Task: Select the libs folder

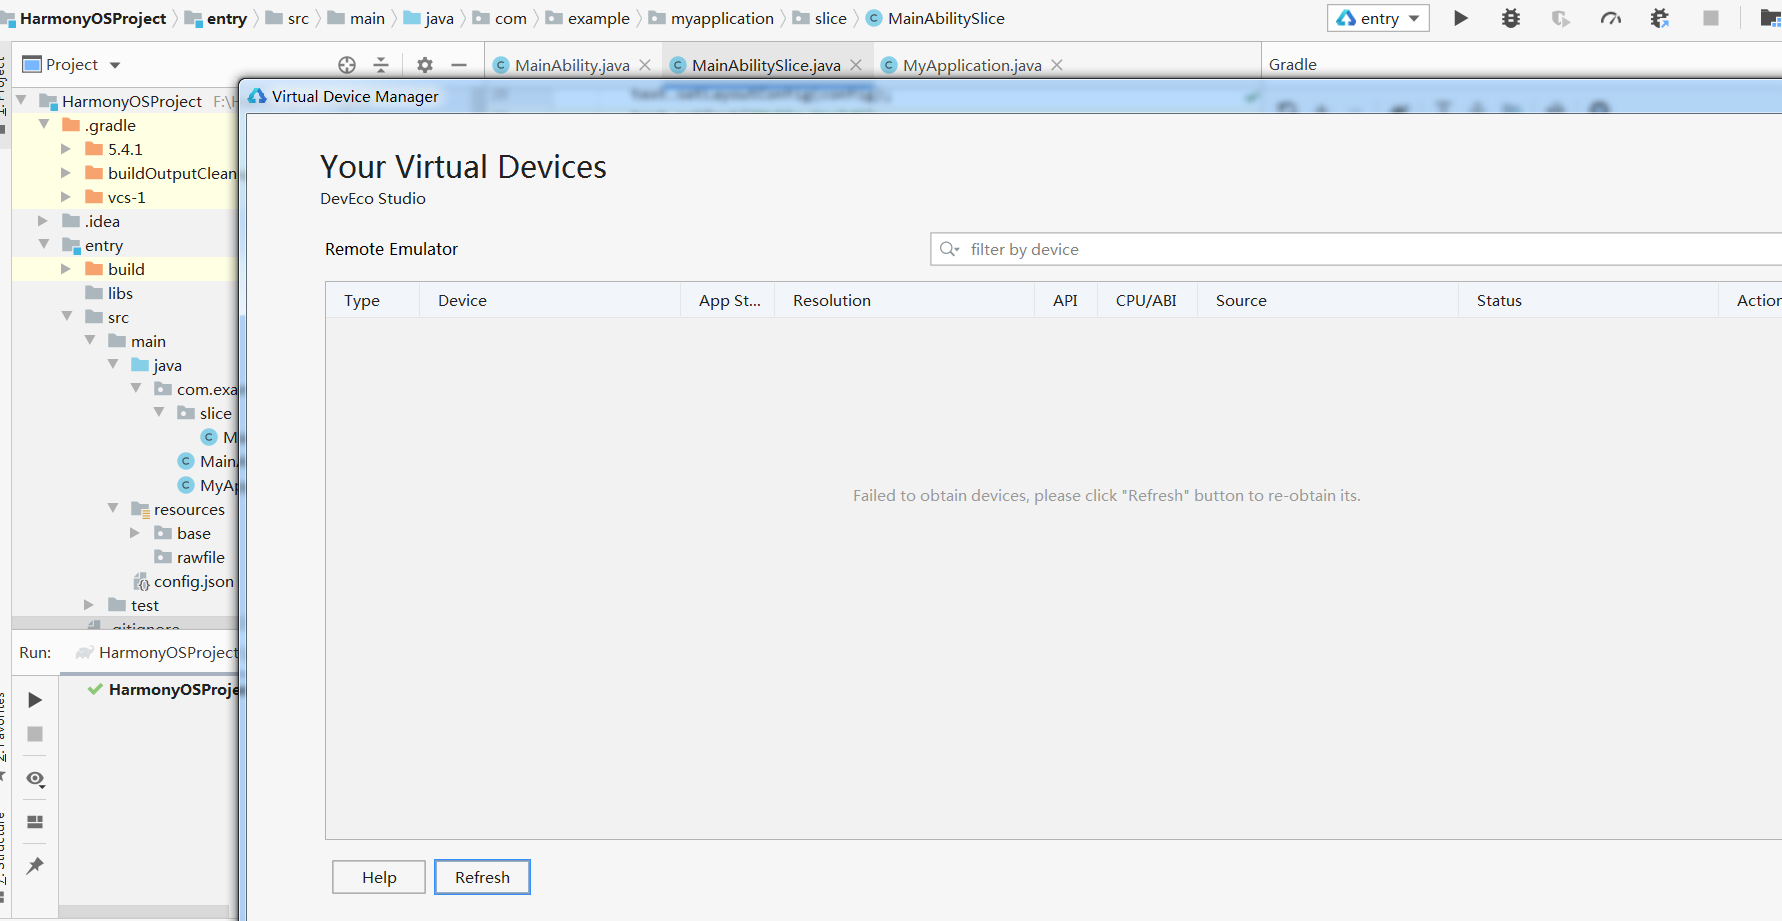Action: click(x=120, y=293)
